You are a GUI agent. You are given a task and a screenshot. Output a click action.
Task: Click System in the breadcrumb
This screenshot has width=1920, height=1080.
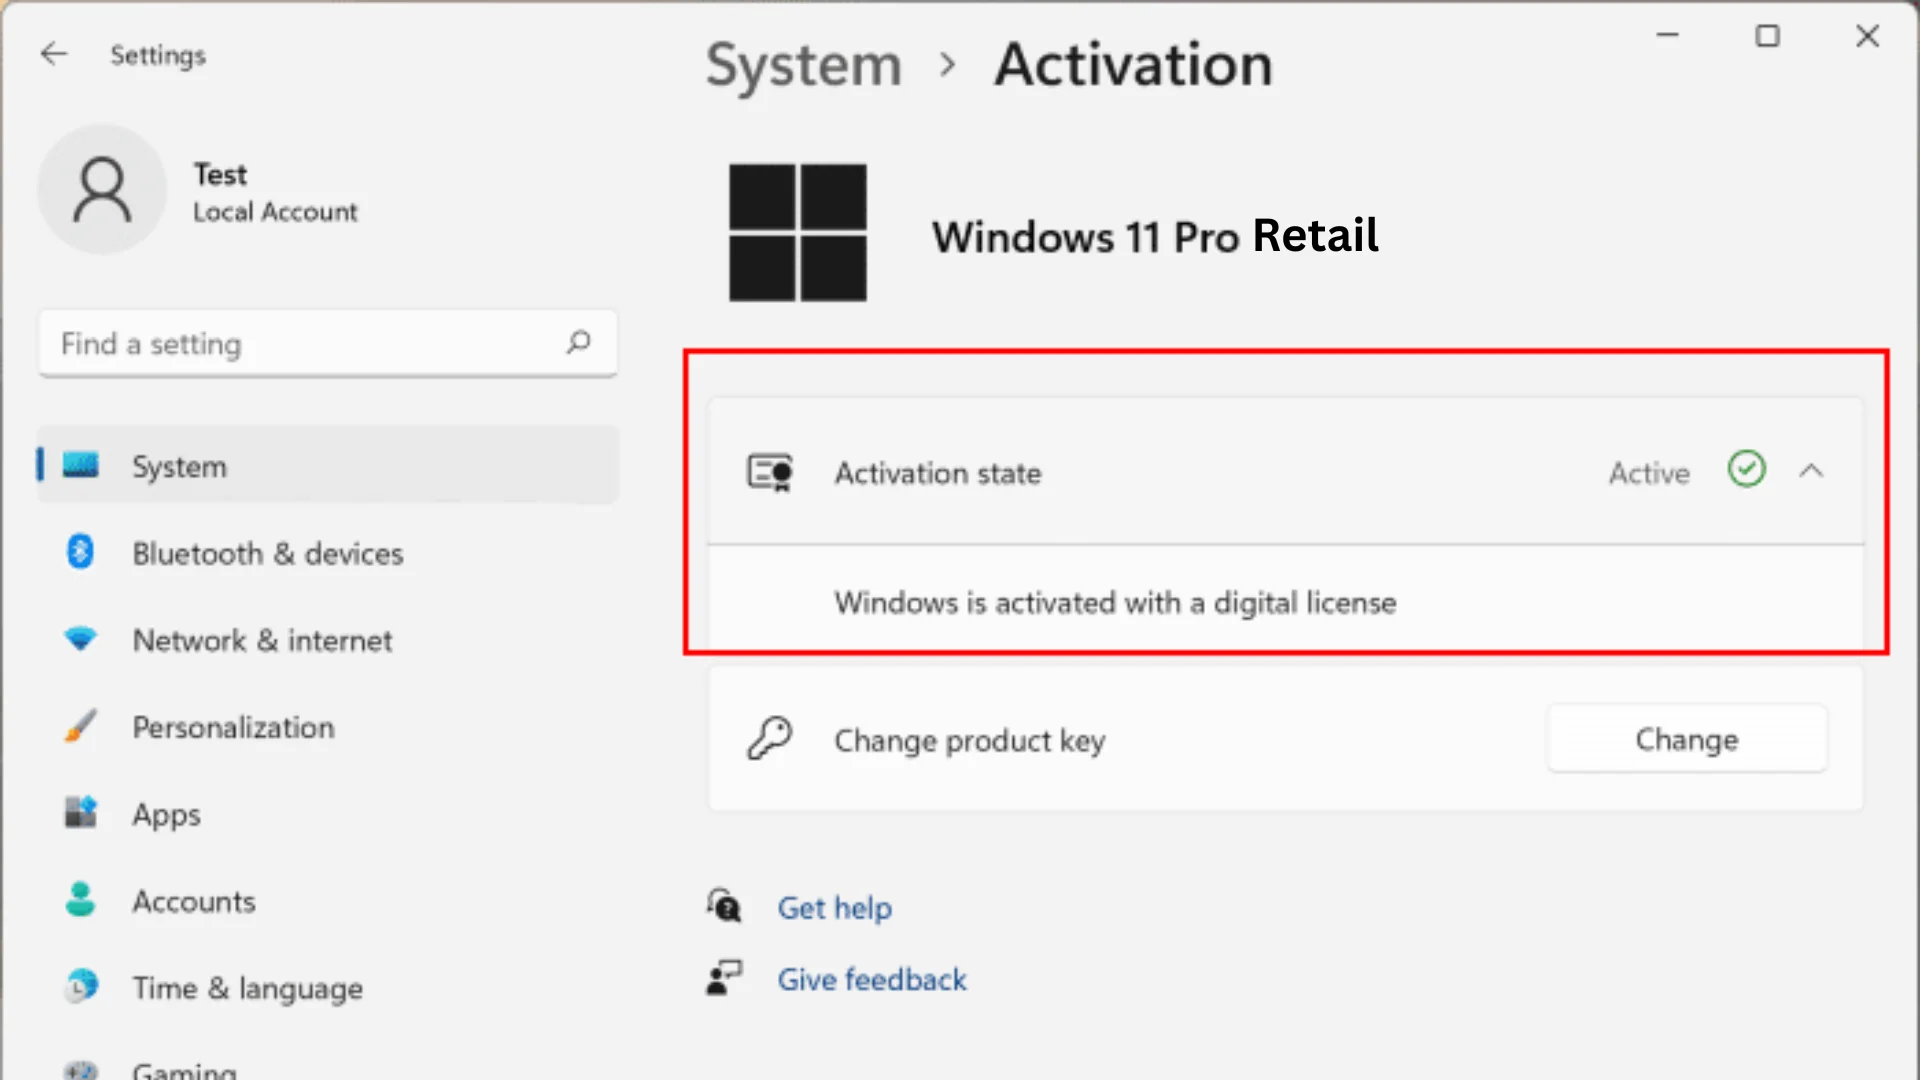tap(804, 66)
